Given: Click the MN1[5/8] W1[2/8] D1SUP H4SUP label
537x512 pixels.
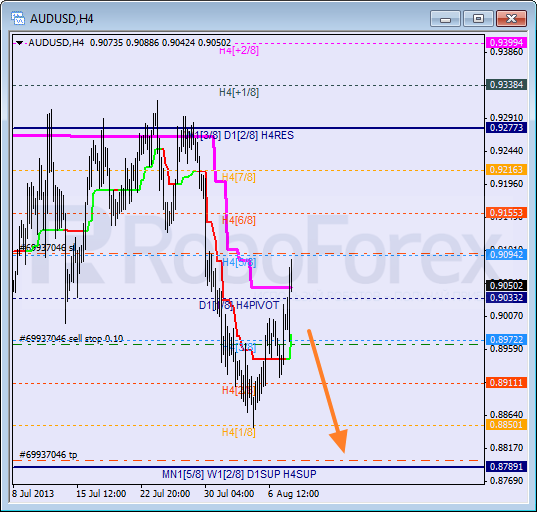Looking at the screenshot, I should (239, 474).
